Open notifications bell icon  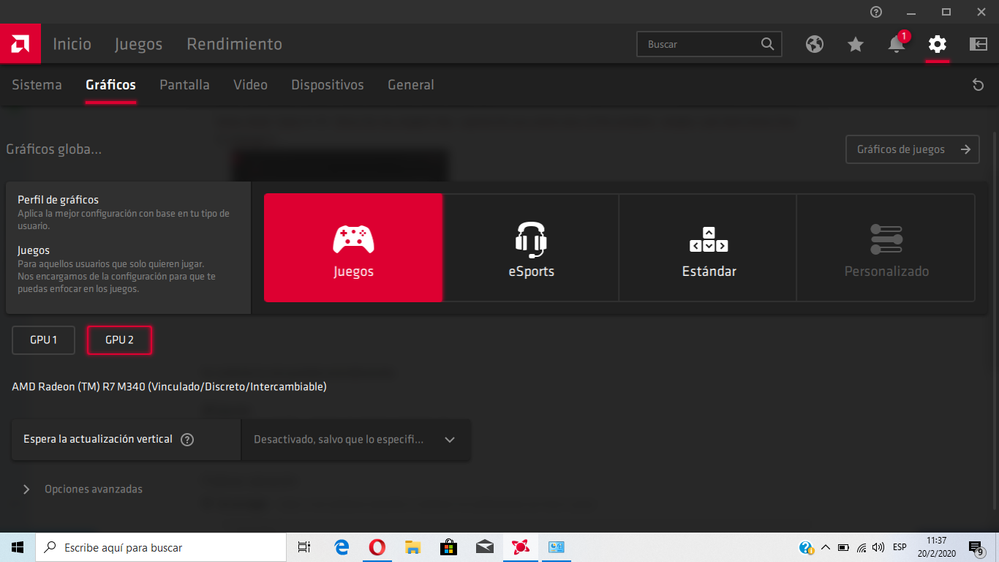[896, 44]
